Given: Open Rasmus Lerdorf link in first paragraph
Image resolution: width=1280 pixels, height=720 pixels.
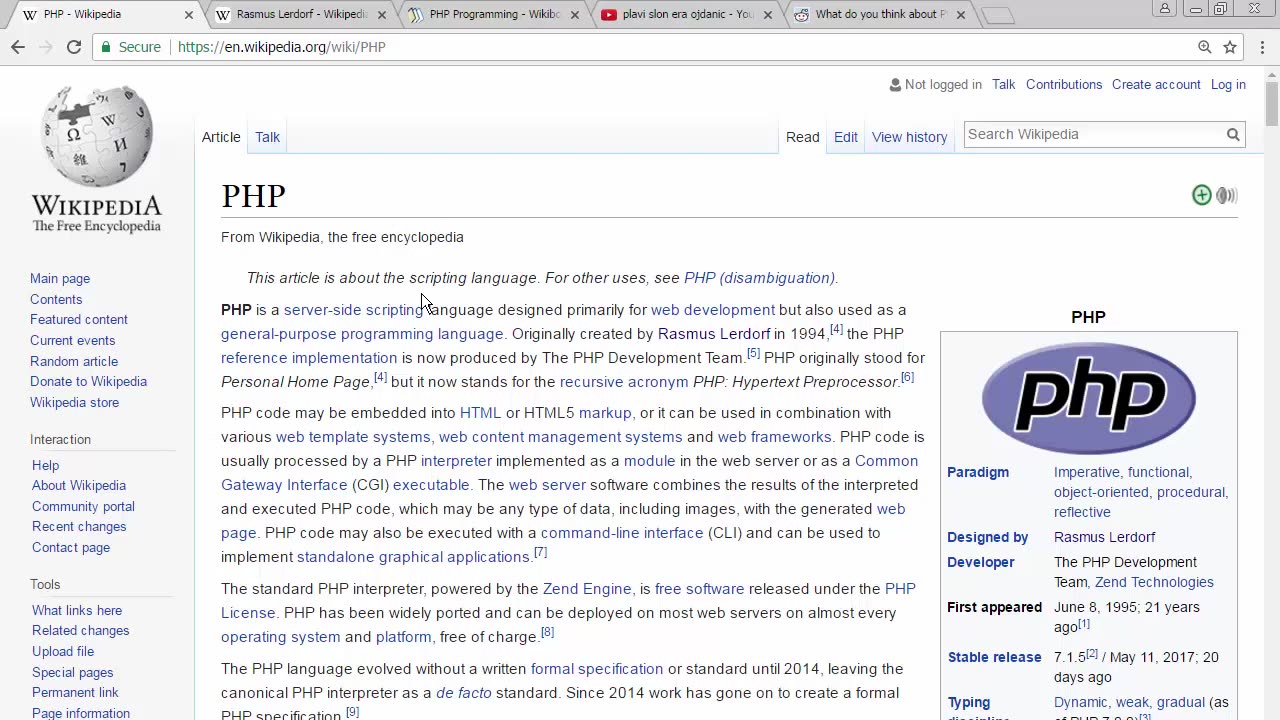Looking at the screenshot, I should [x=714, y=334].
